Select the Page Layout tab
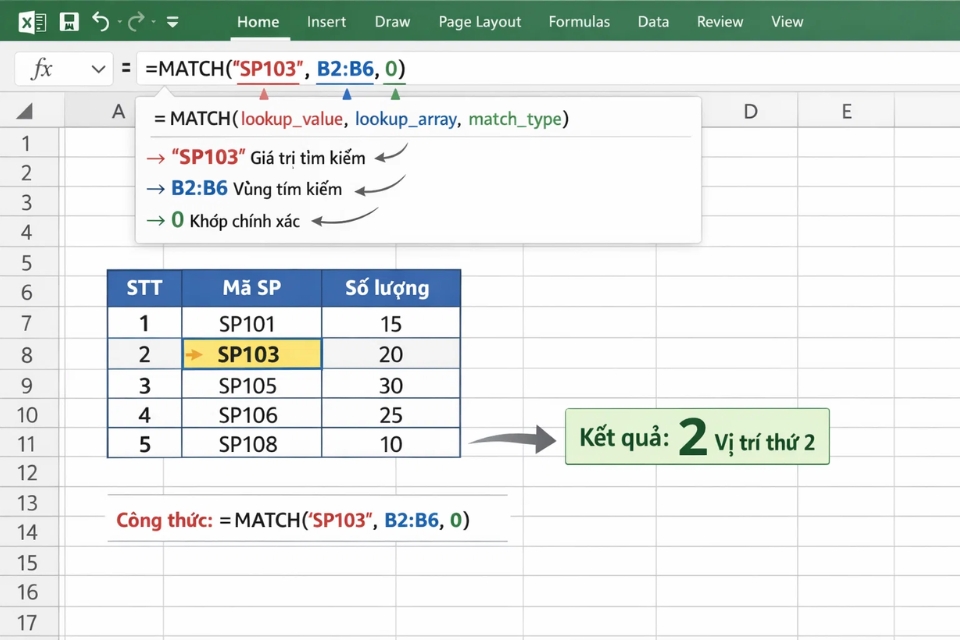The height and width of the screenshot is (640, 960). pos(479,21)
